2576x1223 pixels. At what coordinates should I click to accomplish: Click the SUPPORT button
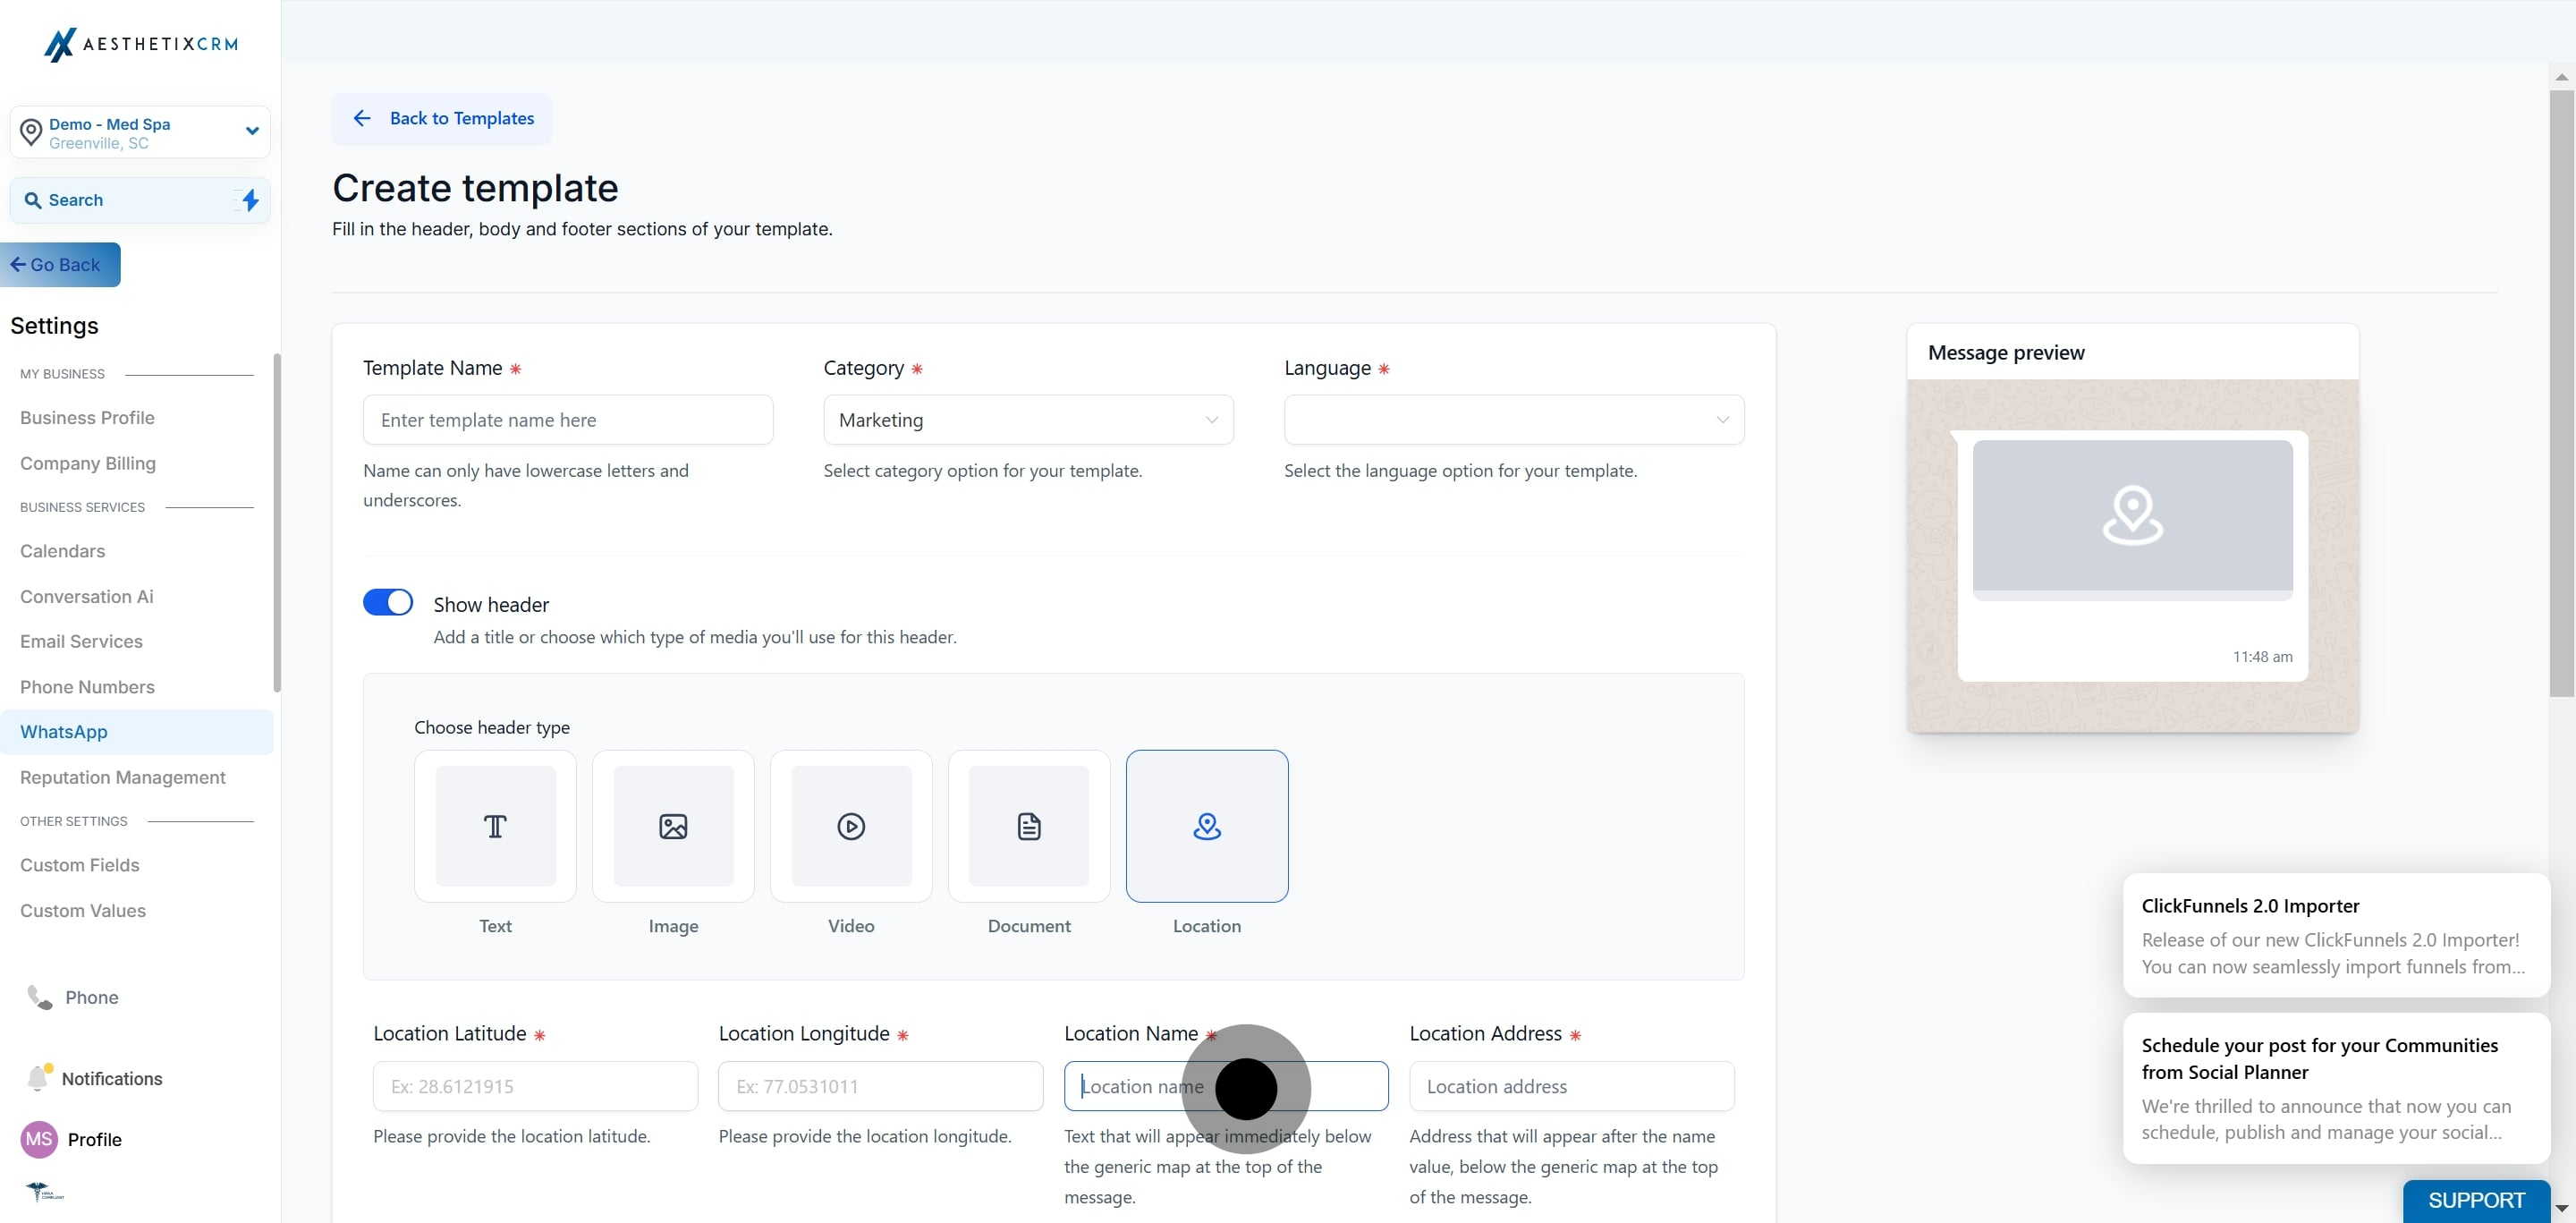pos(2476,1200)
